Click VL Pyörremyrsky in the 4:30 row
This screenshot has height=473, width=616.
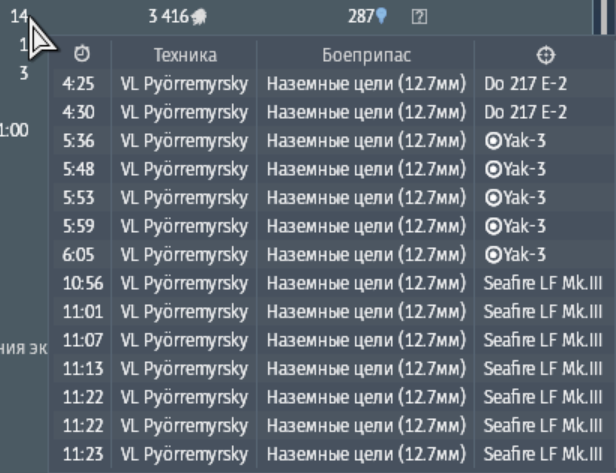click(184, 114)
